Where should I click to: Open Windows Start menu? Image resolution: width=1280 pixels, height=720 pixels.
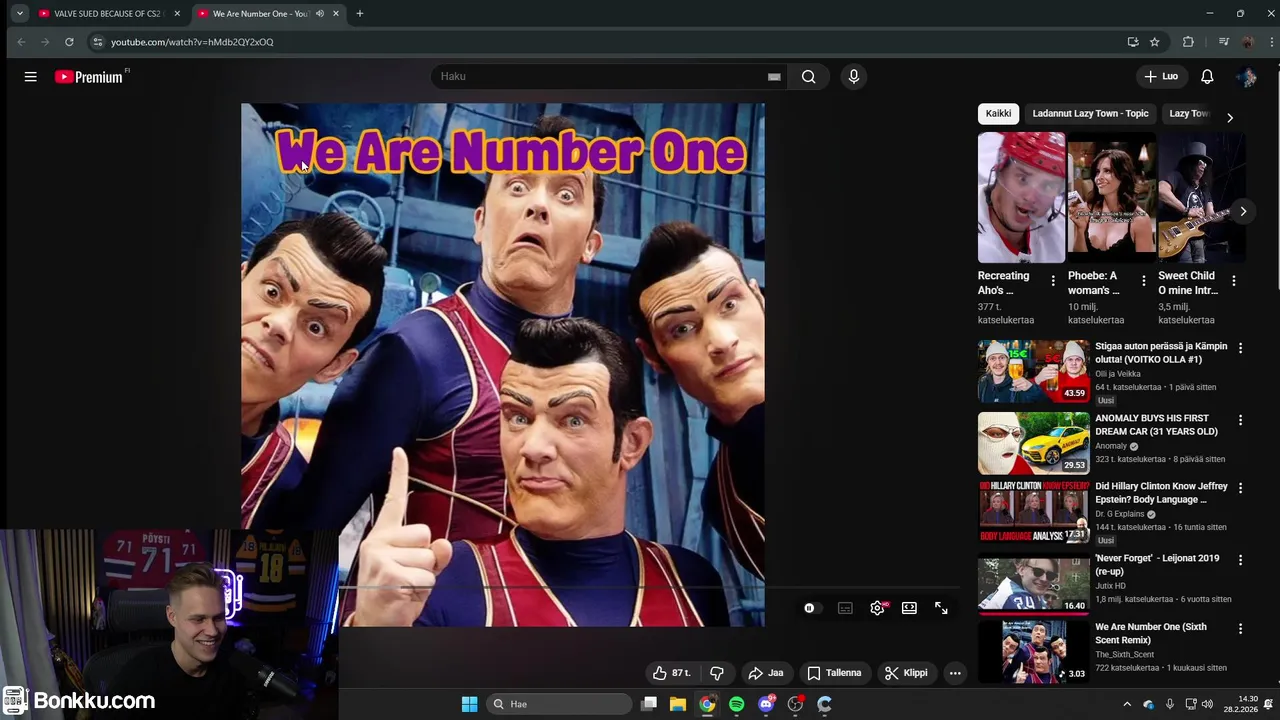[469, 704]
